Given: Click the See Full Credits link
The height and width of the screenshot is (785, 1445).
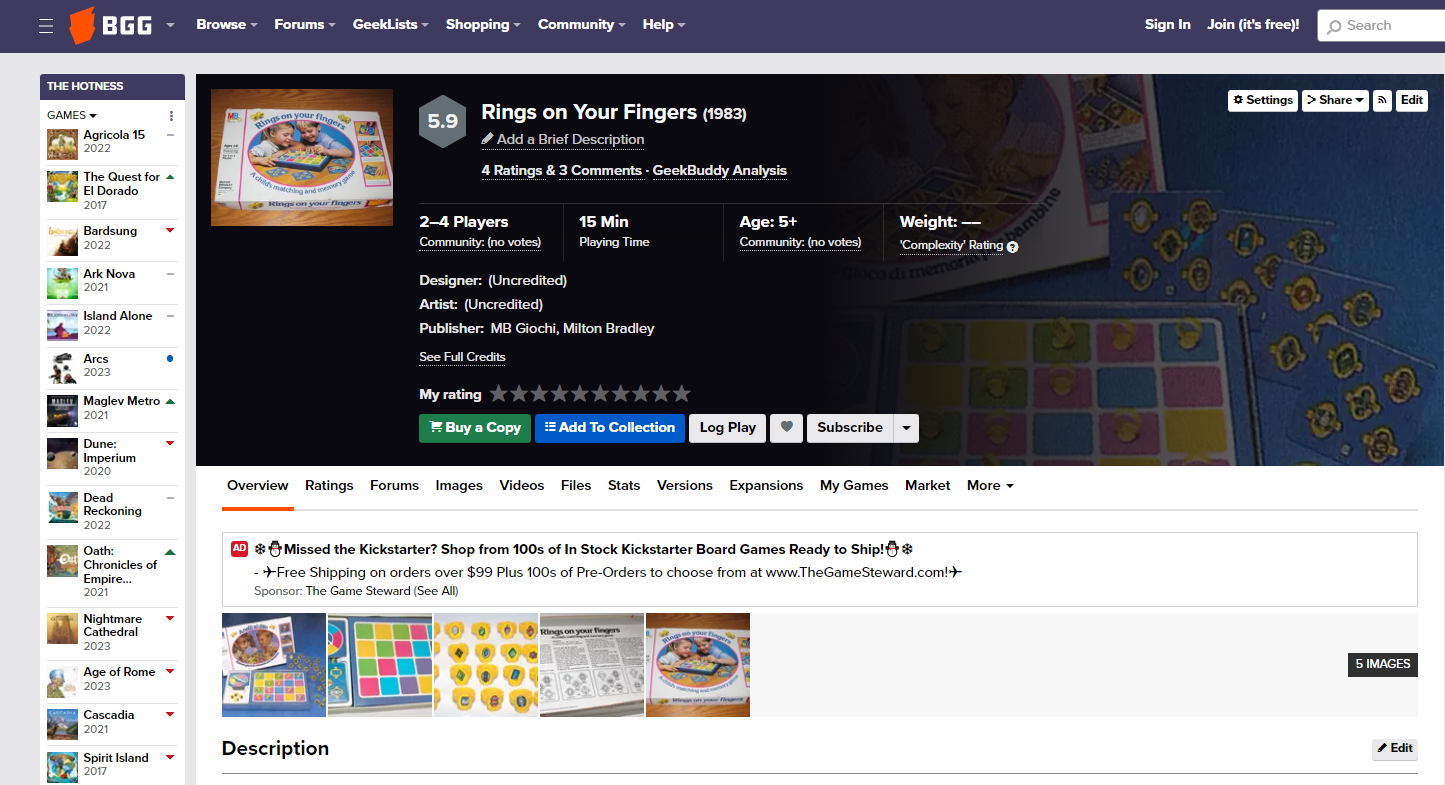Looking at the screenshot, I should 462,357.
